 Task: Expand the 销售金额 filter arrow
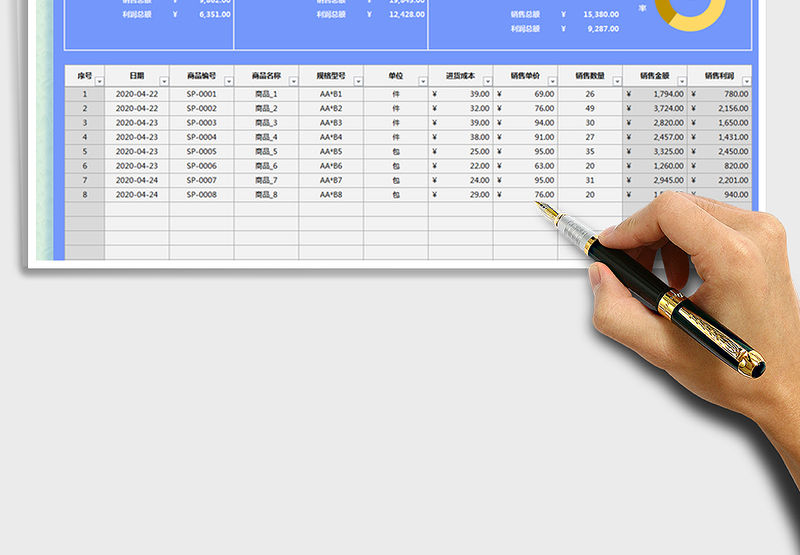pos(681,82)
